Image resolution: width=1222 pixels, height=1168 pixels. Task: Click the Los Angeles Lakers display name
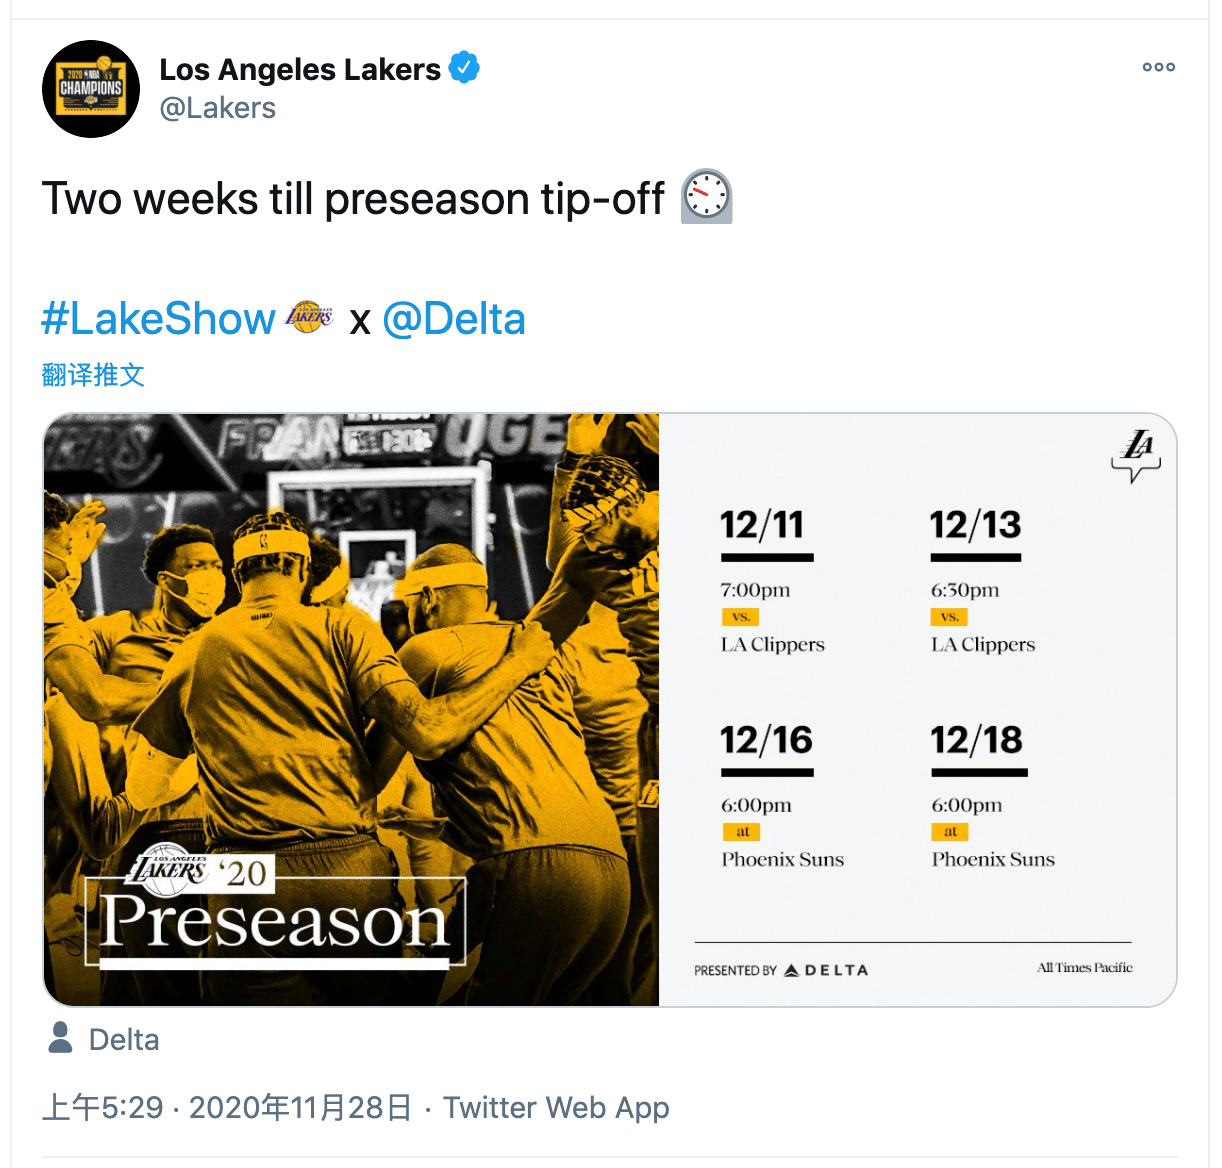300,69
